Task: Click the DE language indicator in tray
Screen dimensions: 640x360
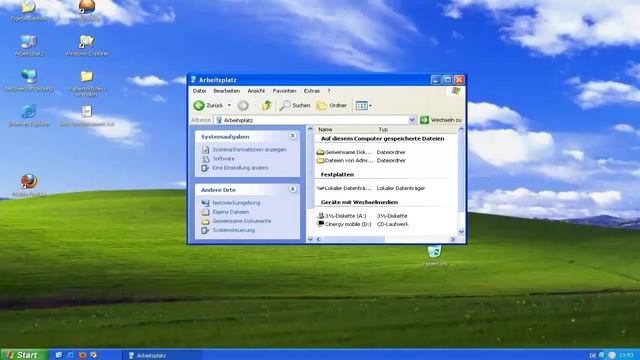Action: pyautogui.click(x=593, y=356)
